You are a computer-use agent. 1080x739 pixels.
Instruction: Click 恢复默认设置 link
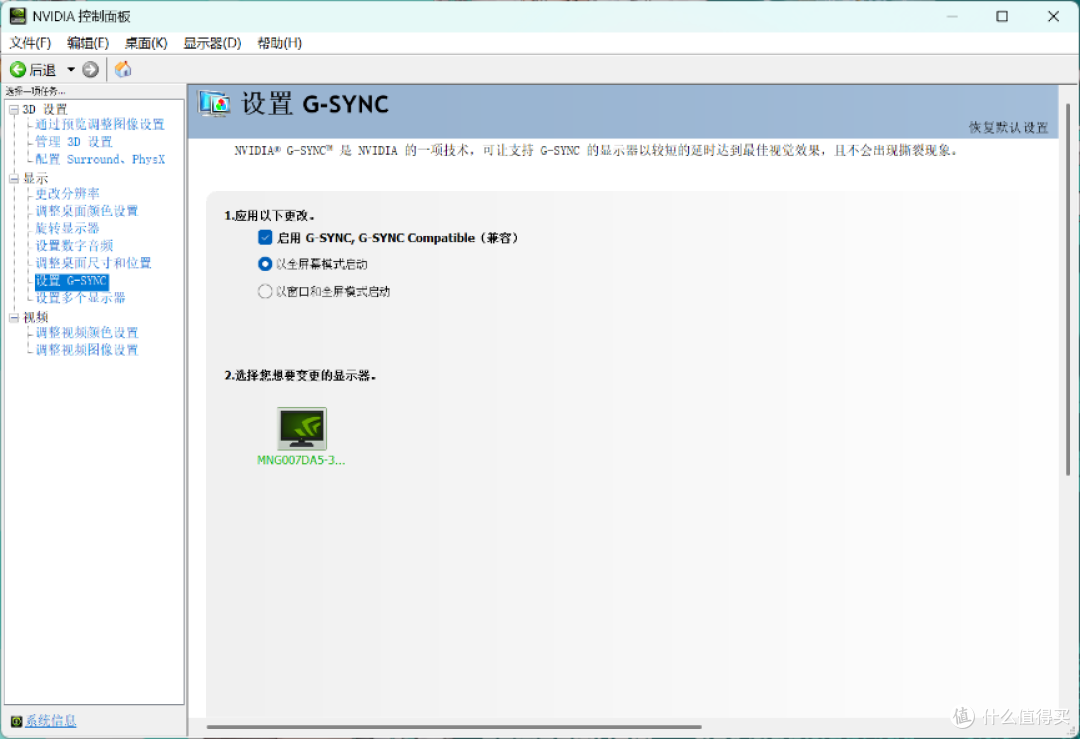click(x=1008, y=127)
